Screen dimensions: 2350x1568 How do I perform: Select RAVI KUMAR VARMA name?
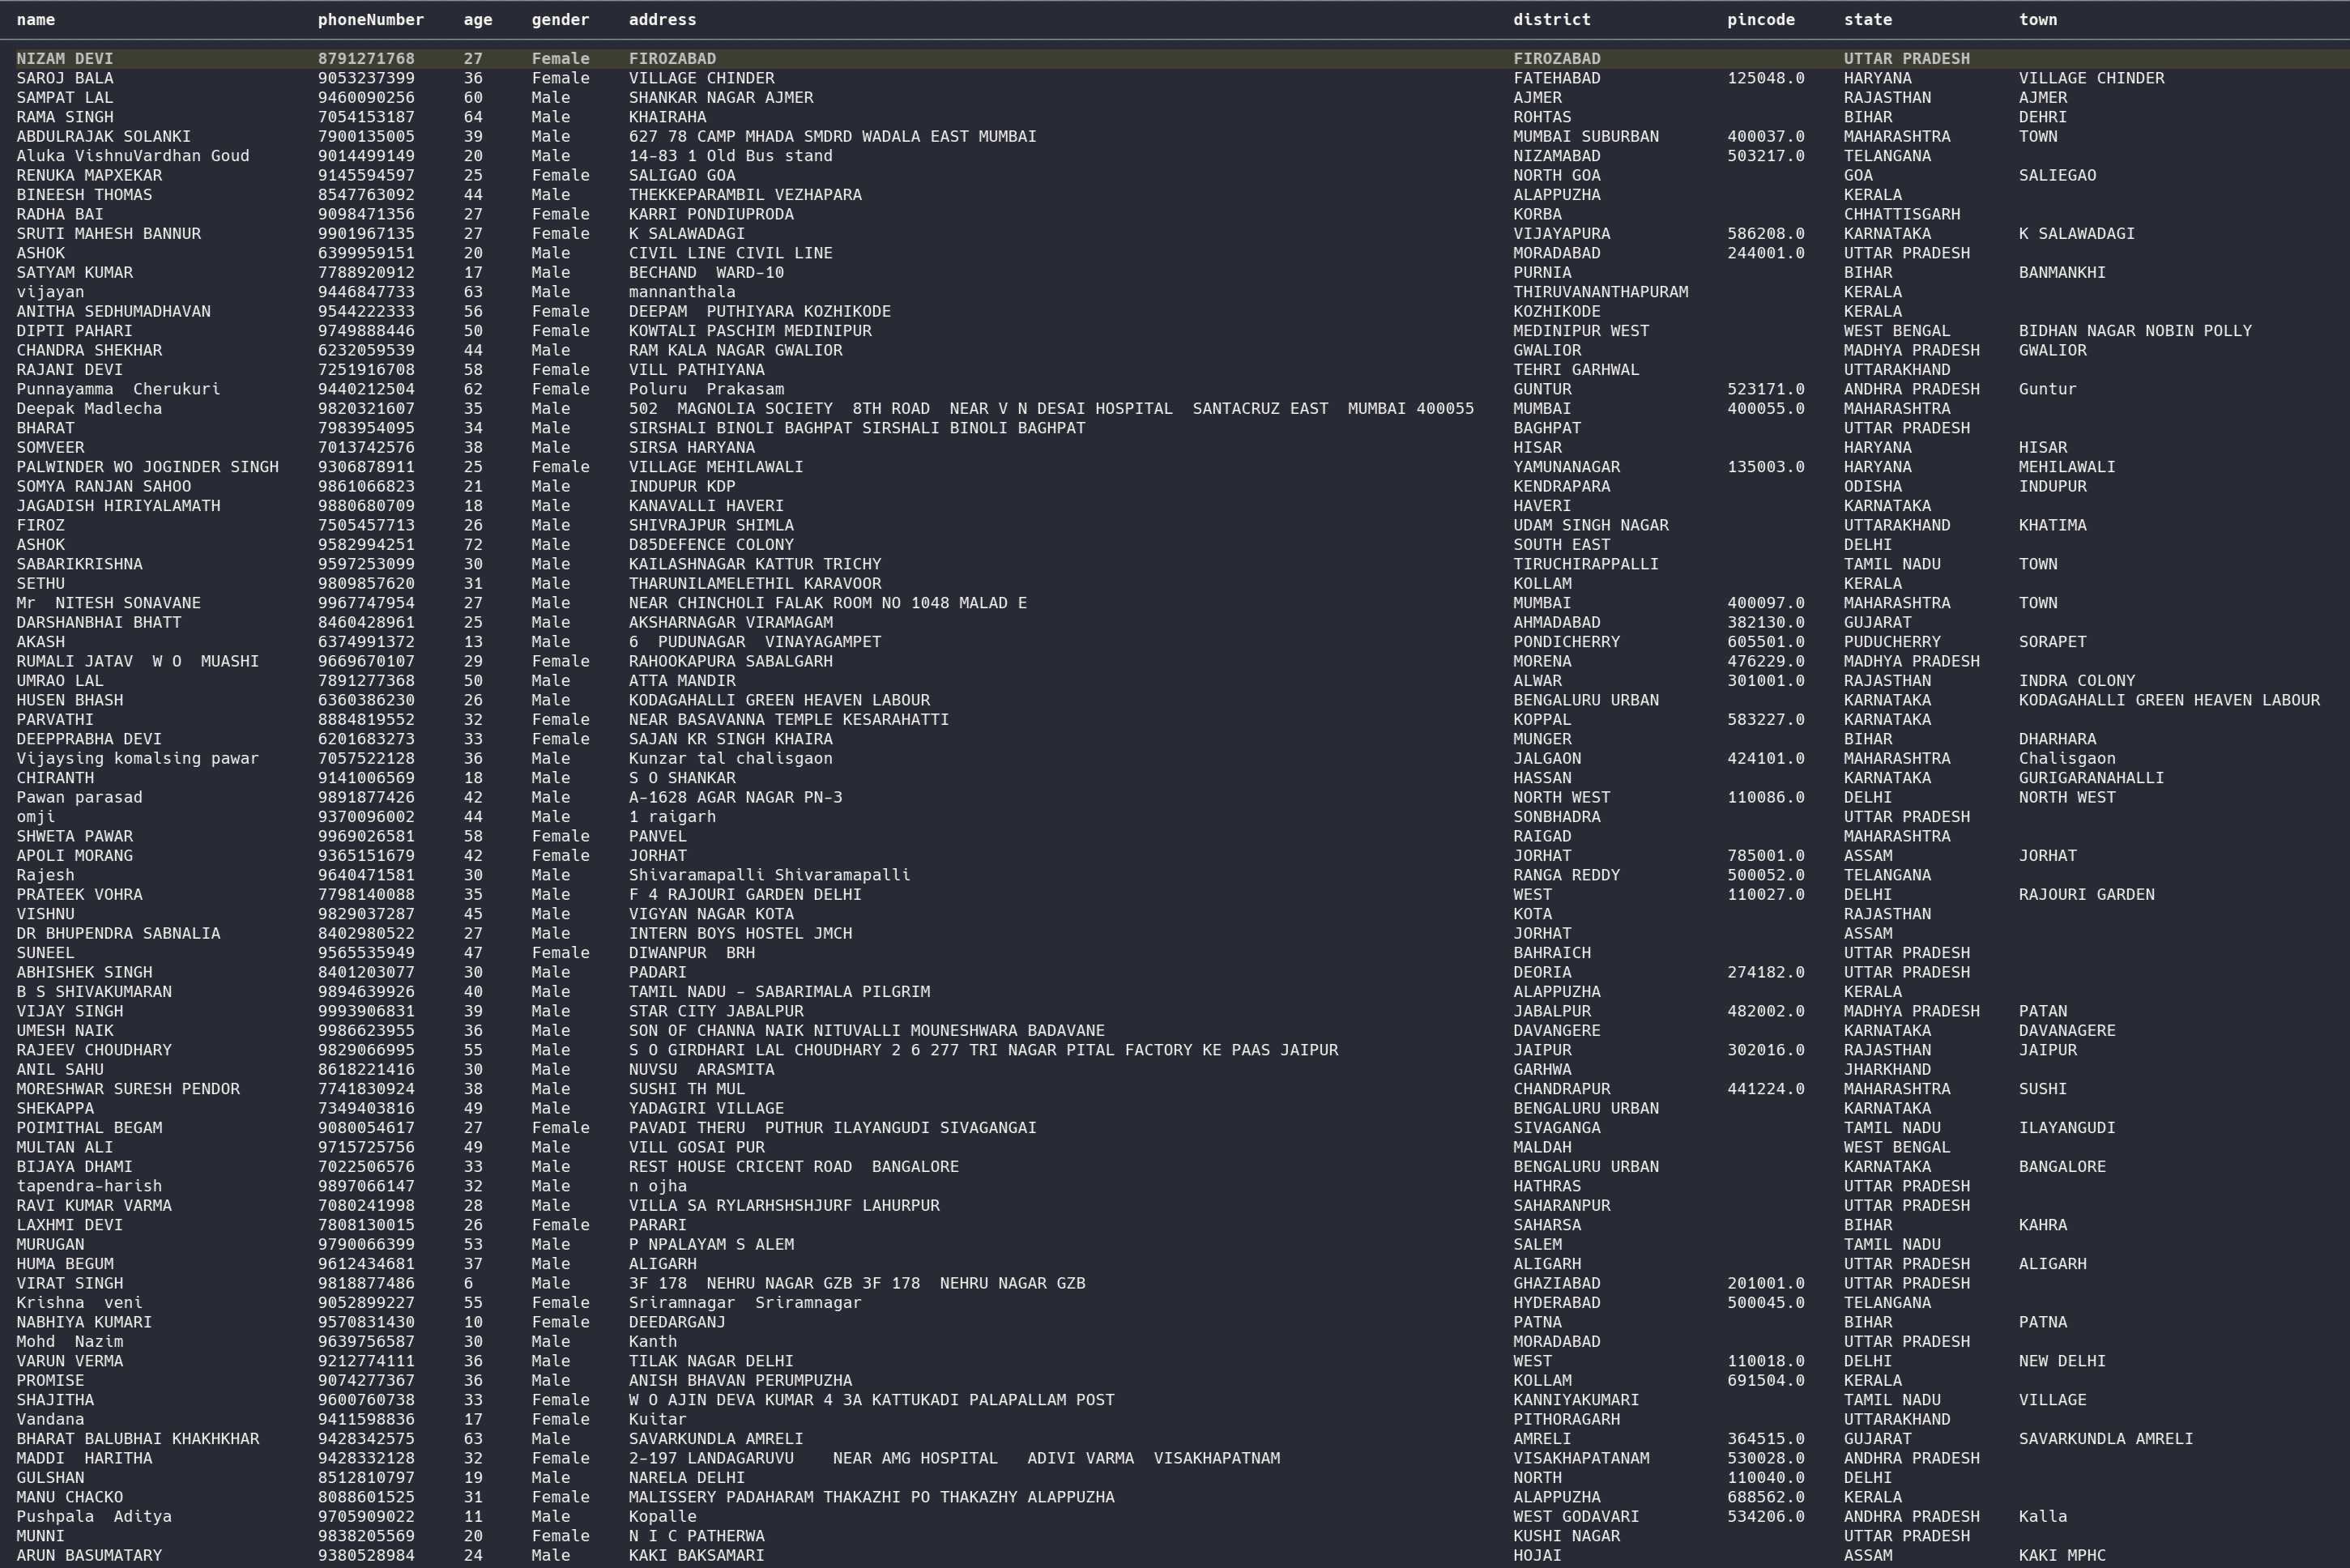coord(94,1206)
